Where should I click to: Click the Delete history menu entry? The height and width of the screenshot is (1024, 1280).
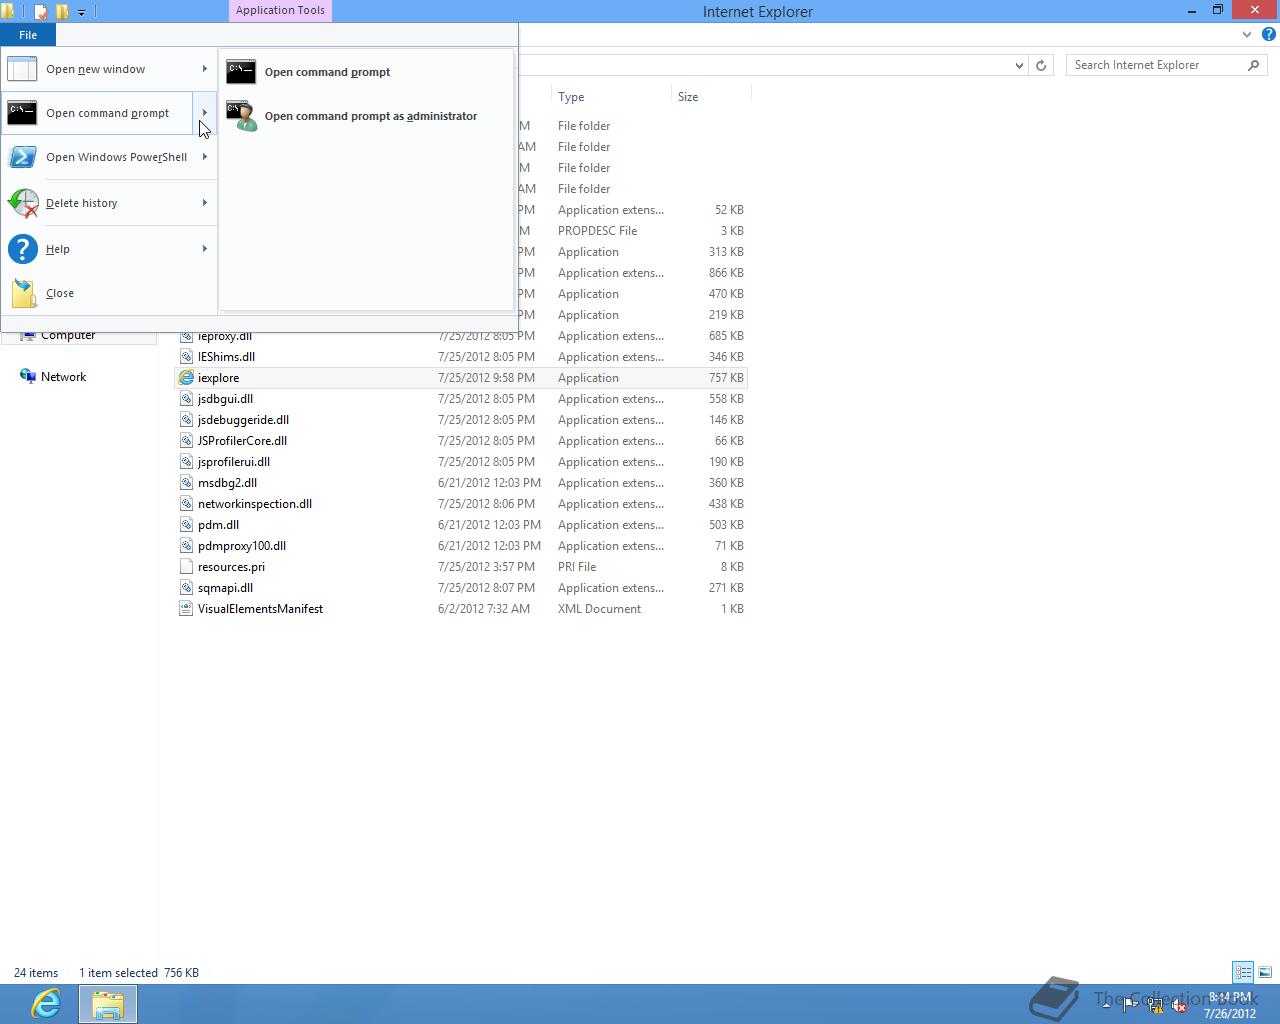[108, 203]
